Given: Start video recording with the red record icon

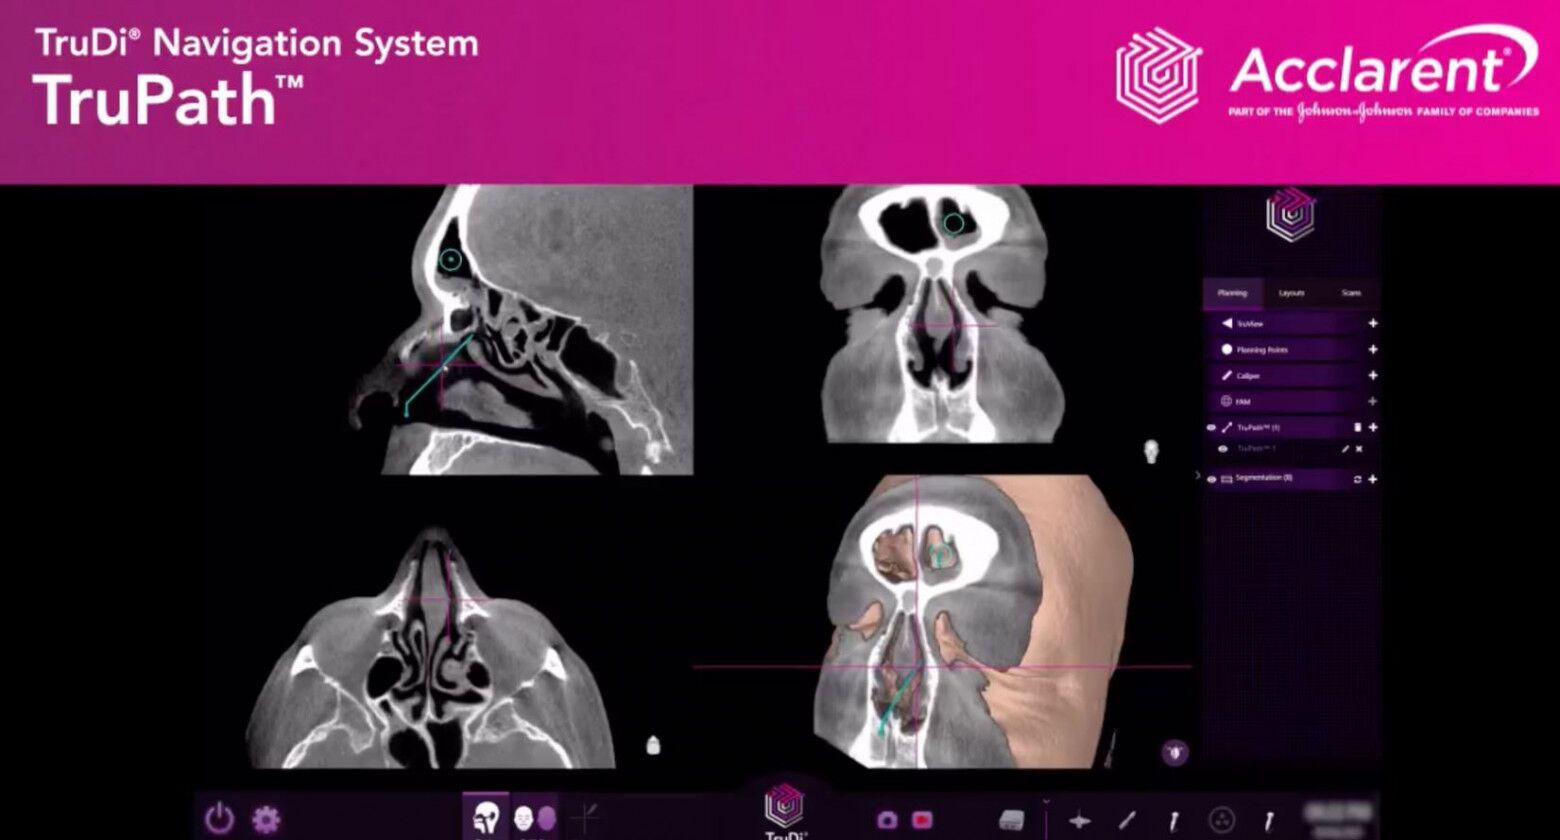Looking at the screenshot, I should pos(921,820).
